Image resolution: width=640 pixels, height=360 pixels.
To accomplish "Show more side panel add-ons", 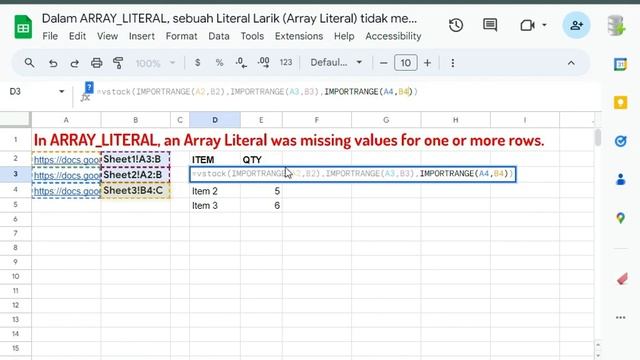I will click(x=620, y=318).
